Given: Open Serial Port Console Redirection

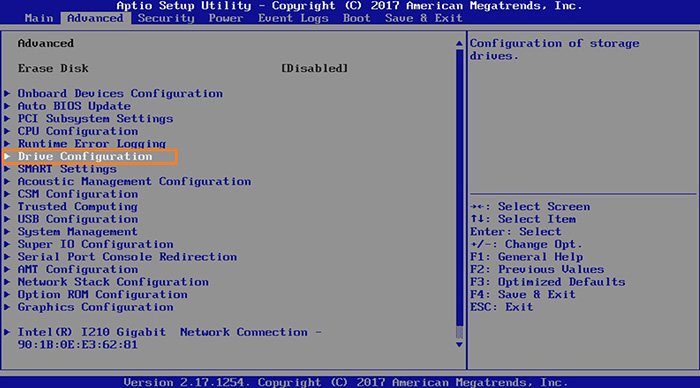Looking at the screenshot, I should pos(127,257).
